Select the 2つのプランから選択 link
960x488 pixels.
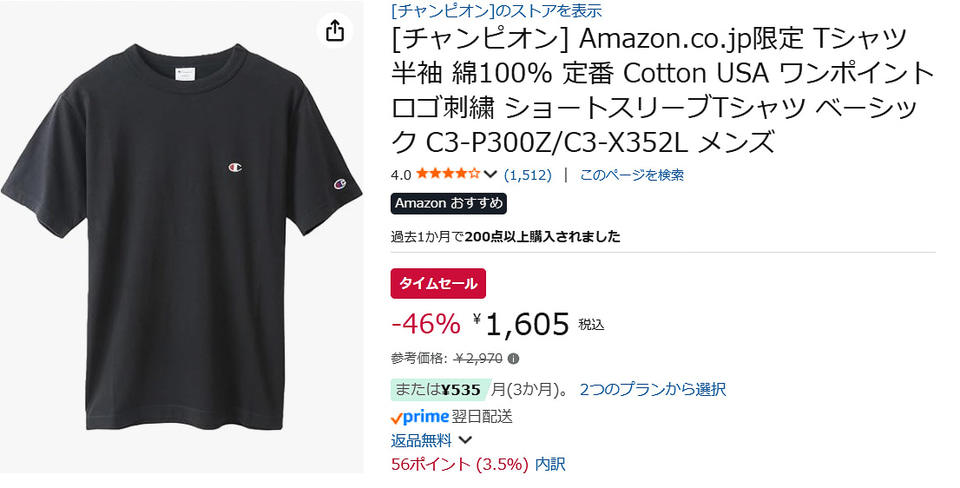652,389
